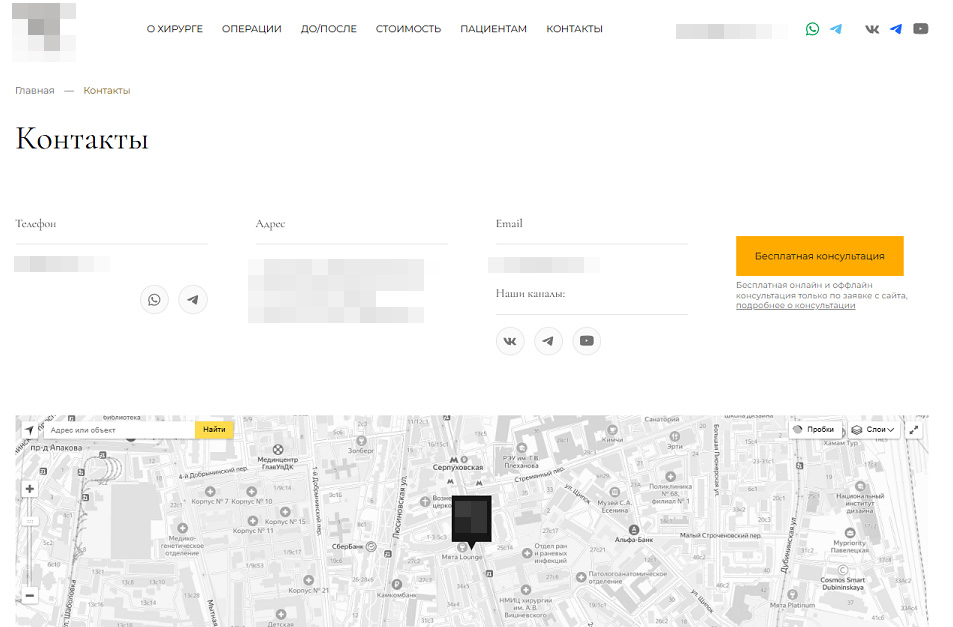The height and width of the screenshot is (627, 953).
Task: Select Серпуховская metro station on map
Action: tap(458, 464)
